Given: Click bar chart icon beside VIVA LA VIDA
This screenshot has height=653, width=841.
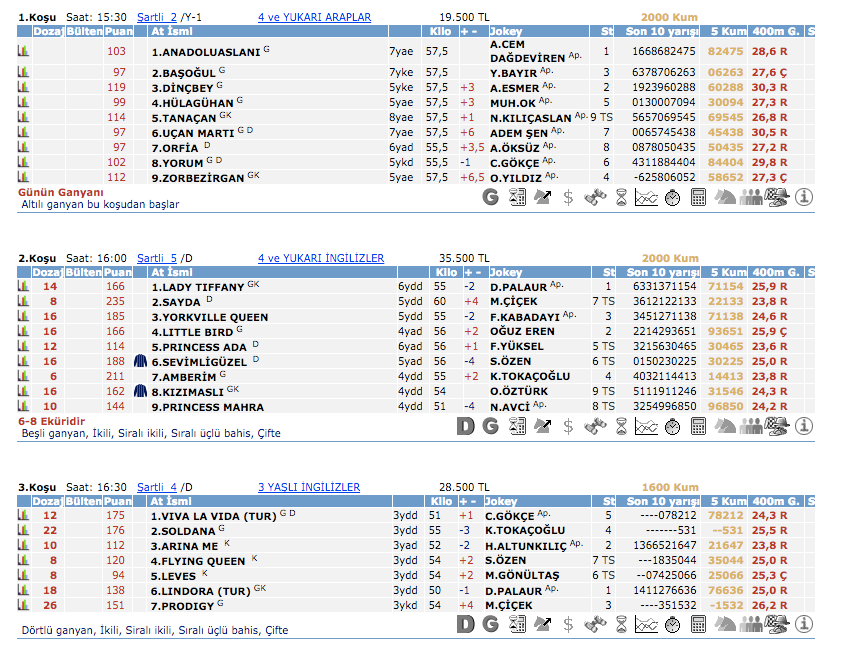Looking at the screenshot, I should [x=23, y=516].
